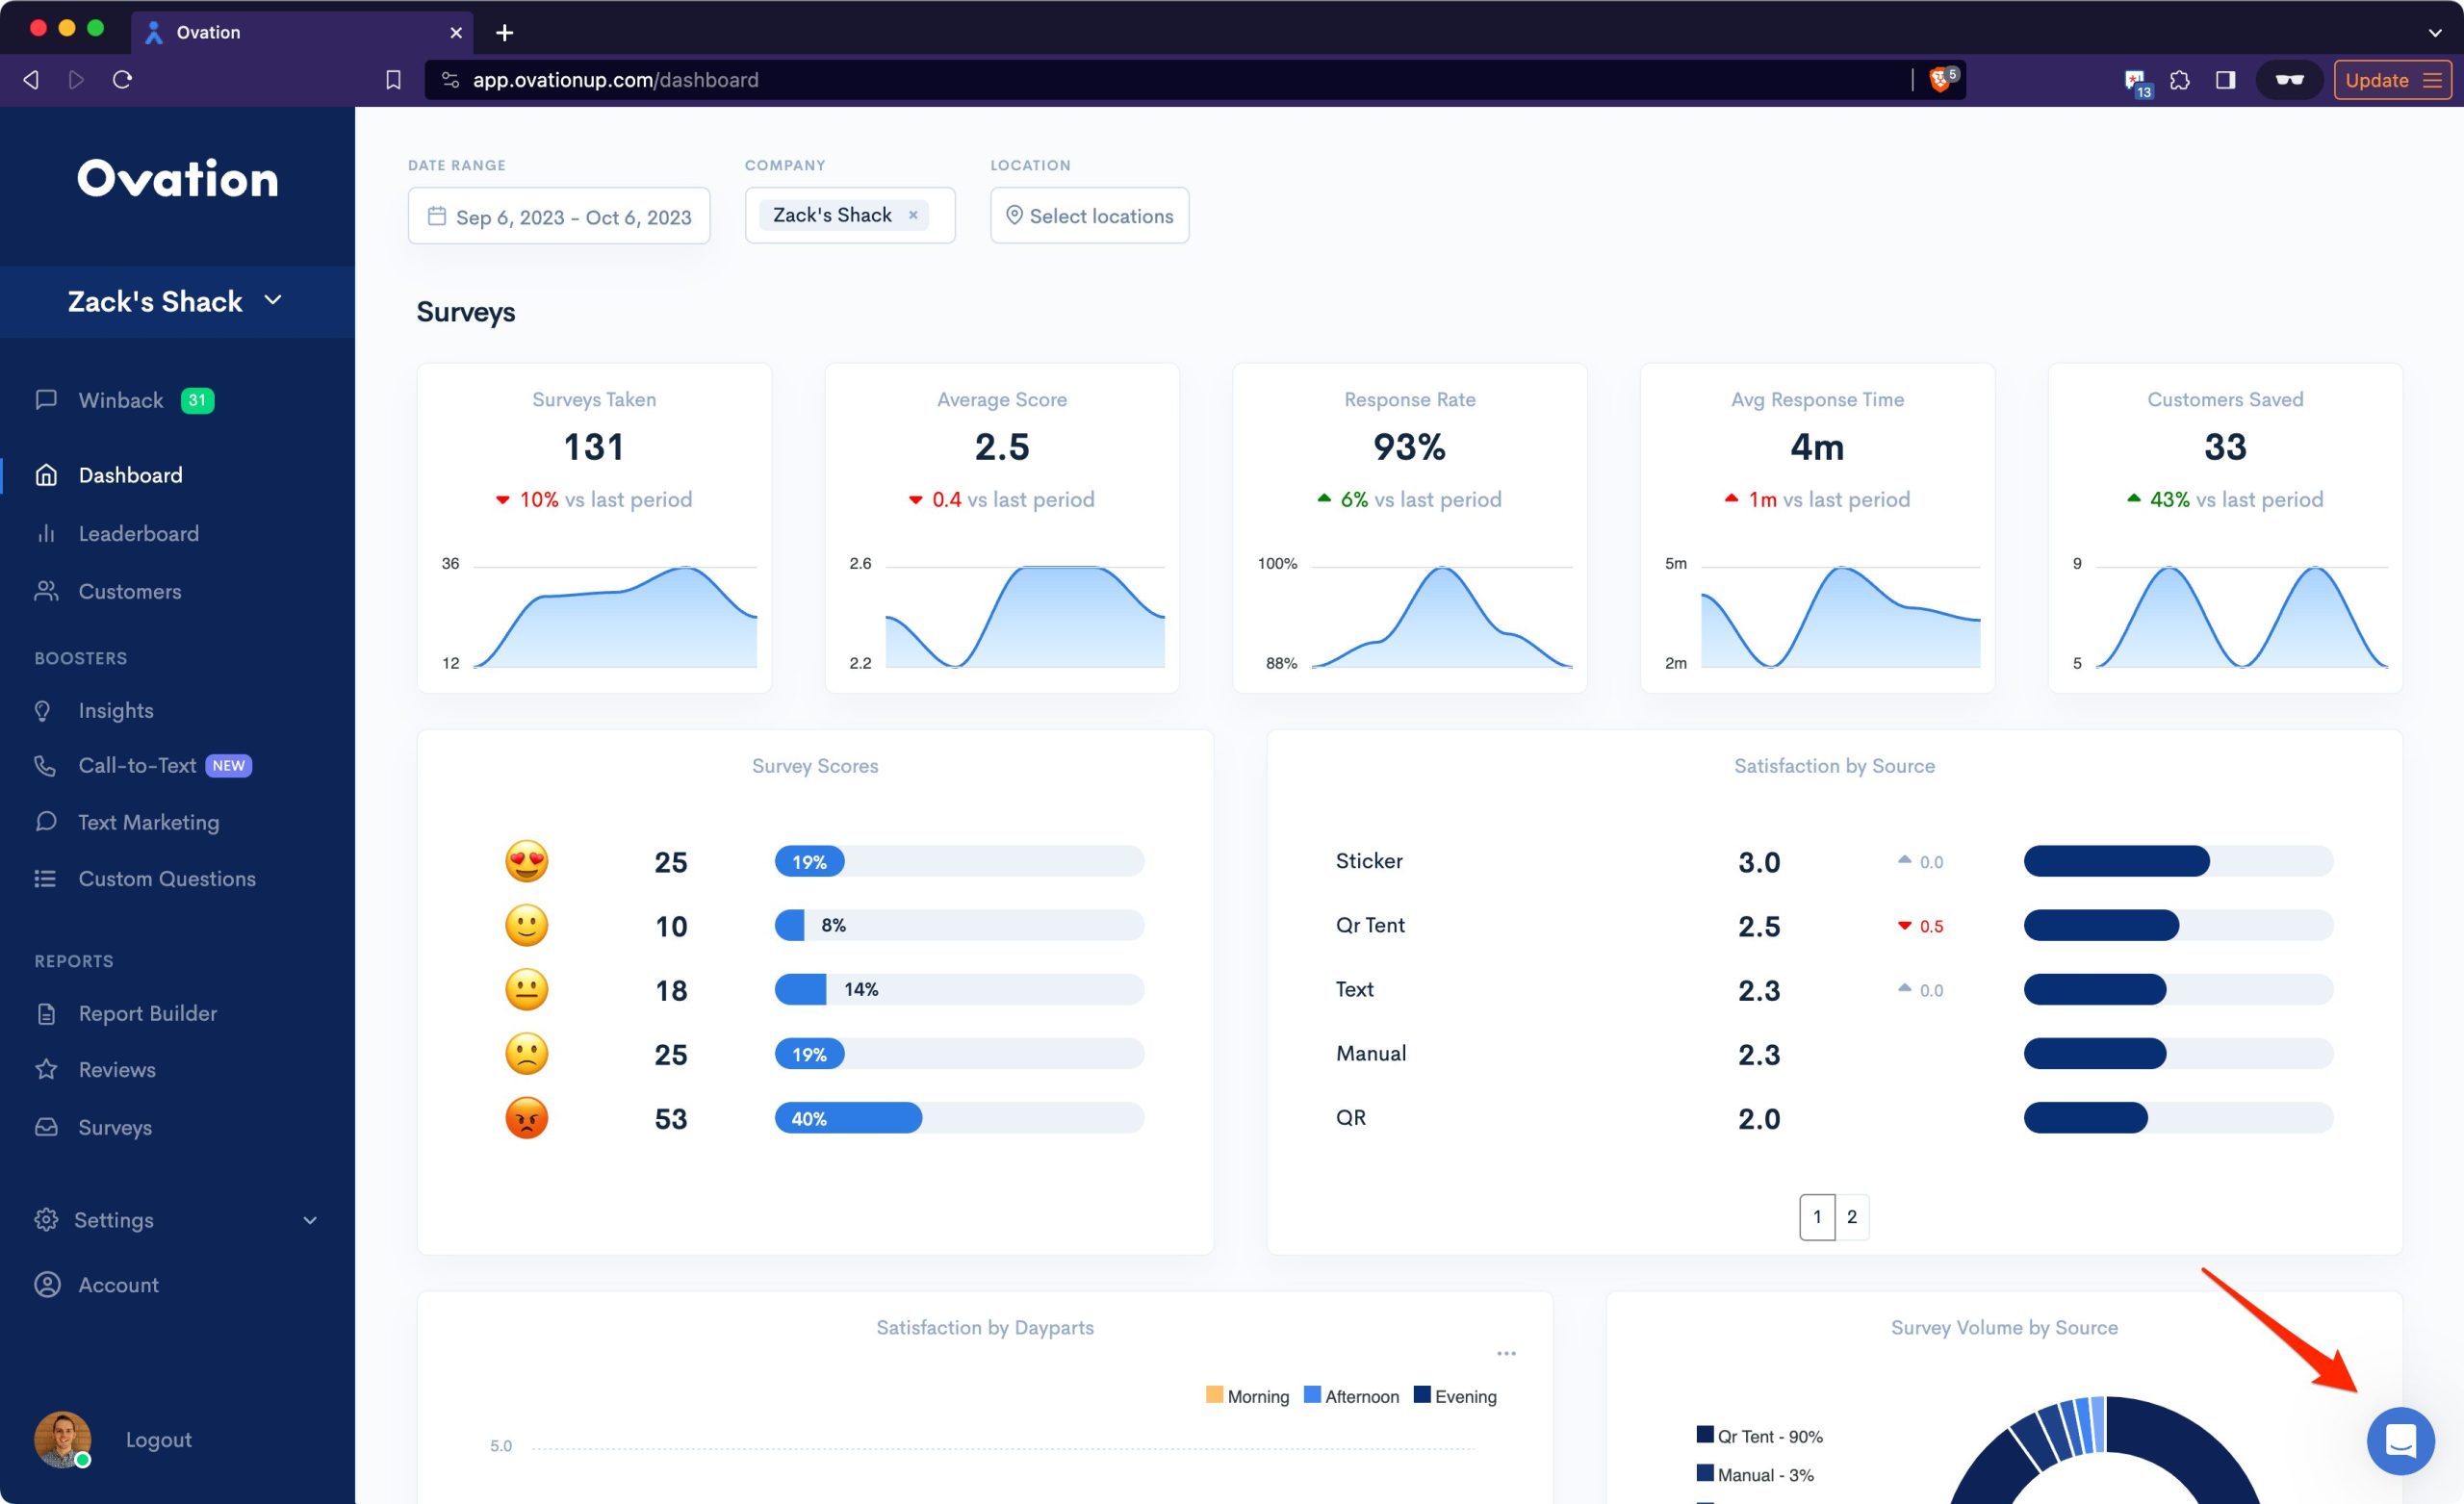Screen dimensions: 2464x1504
Task: Toggle the Morning legend series
Action: tap(1247, 1396)
